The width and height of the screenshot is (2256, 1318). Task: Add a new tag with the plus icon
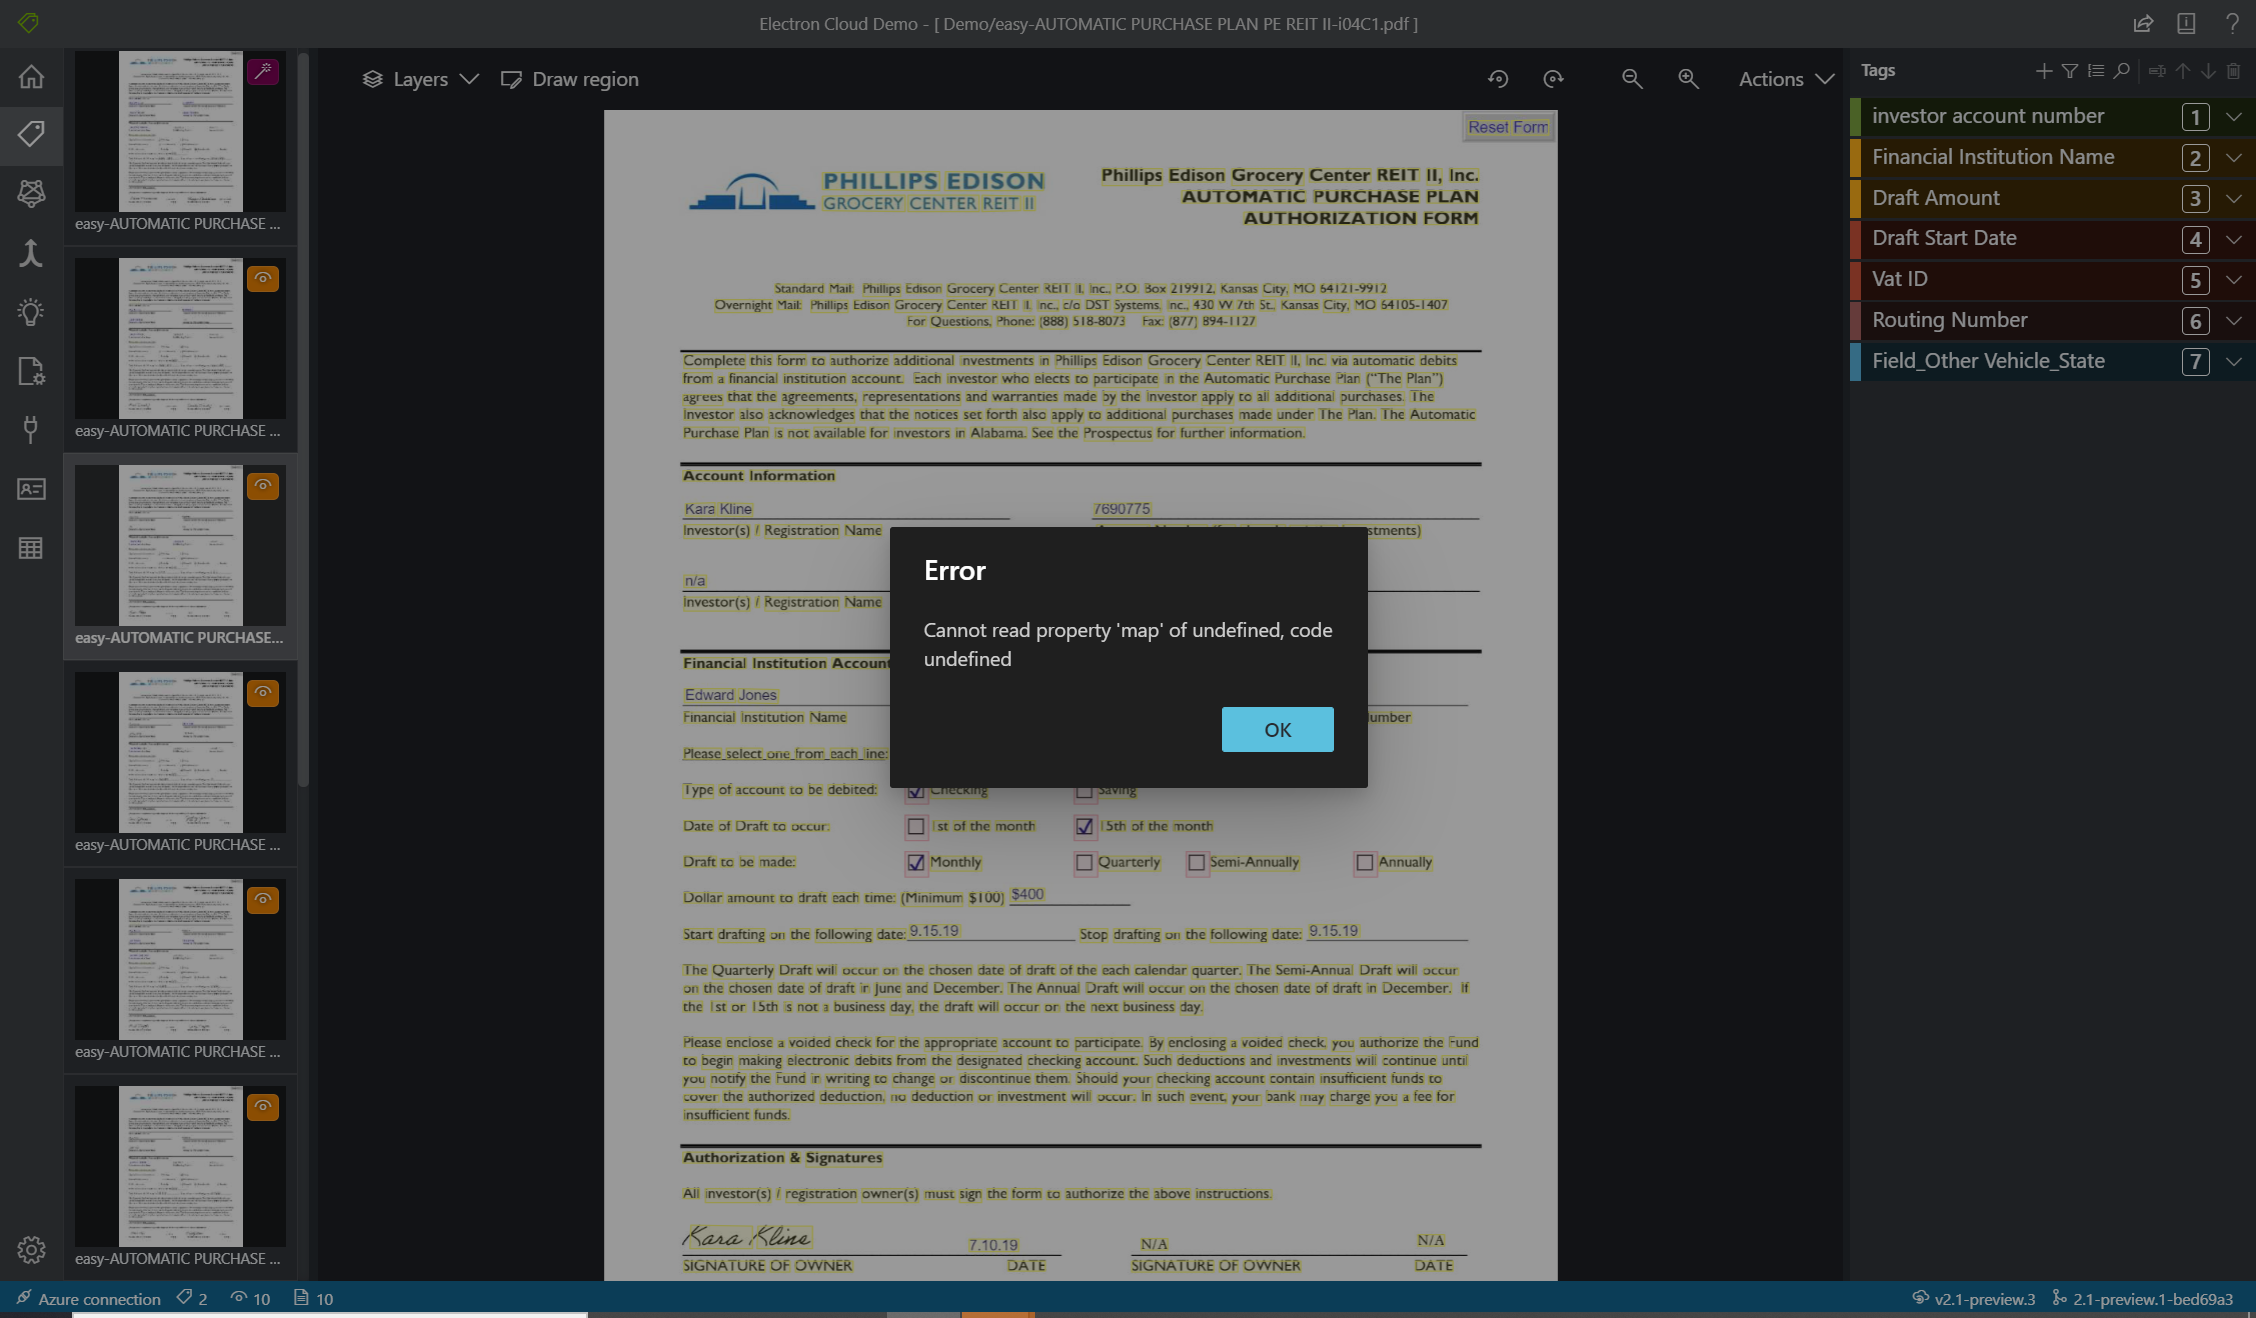(x=2043, y=71)
